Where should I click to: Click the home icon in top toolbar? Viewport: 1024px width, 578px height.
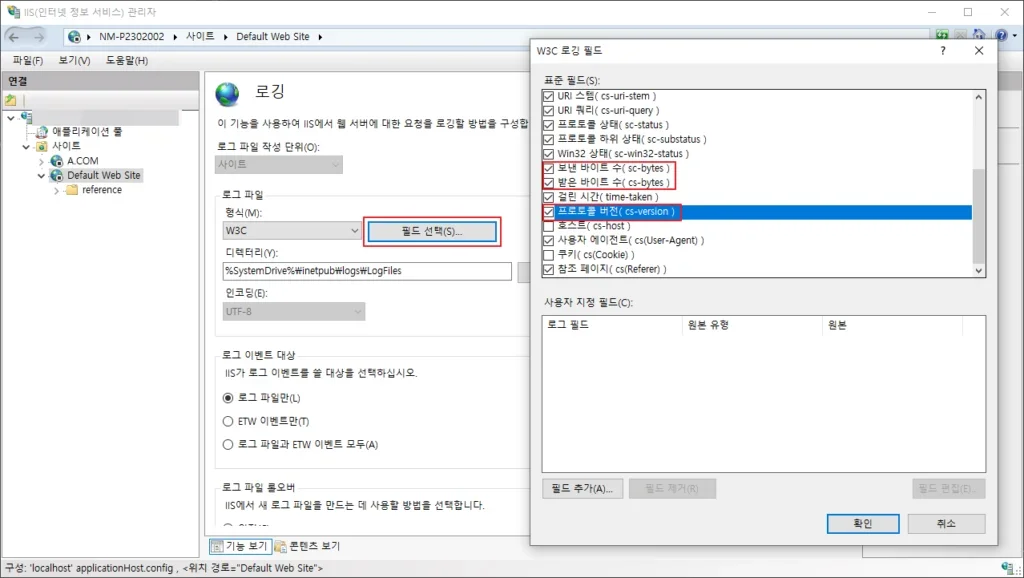[x=978, y=35]
